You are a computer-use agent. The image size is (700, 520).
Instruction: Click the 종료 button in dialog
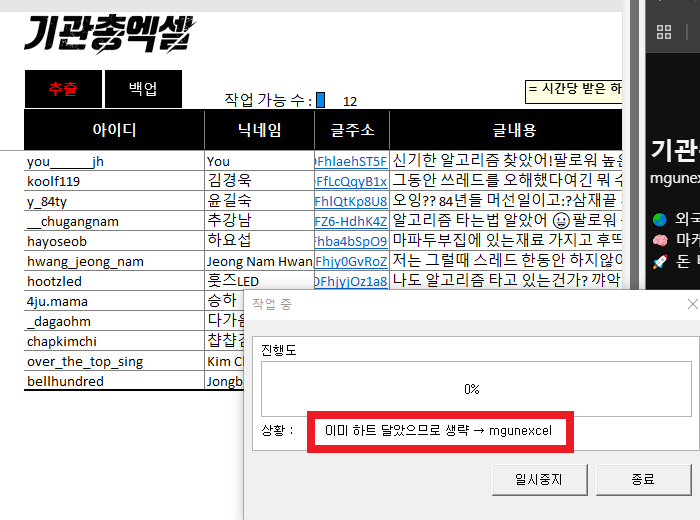coord(643,479)
